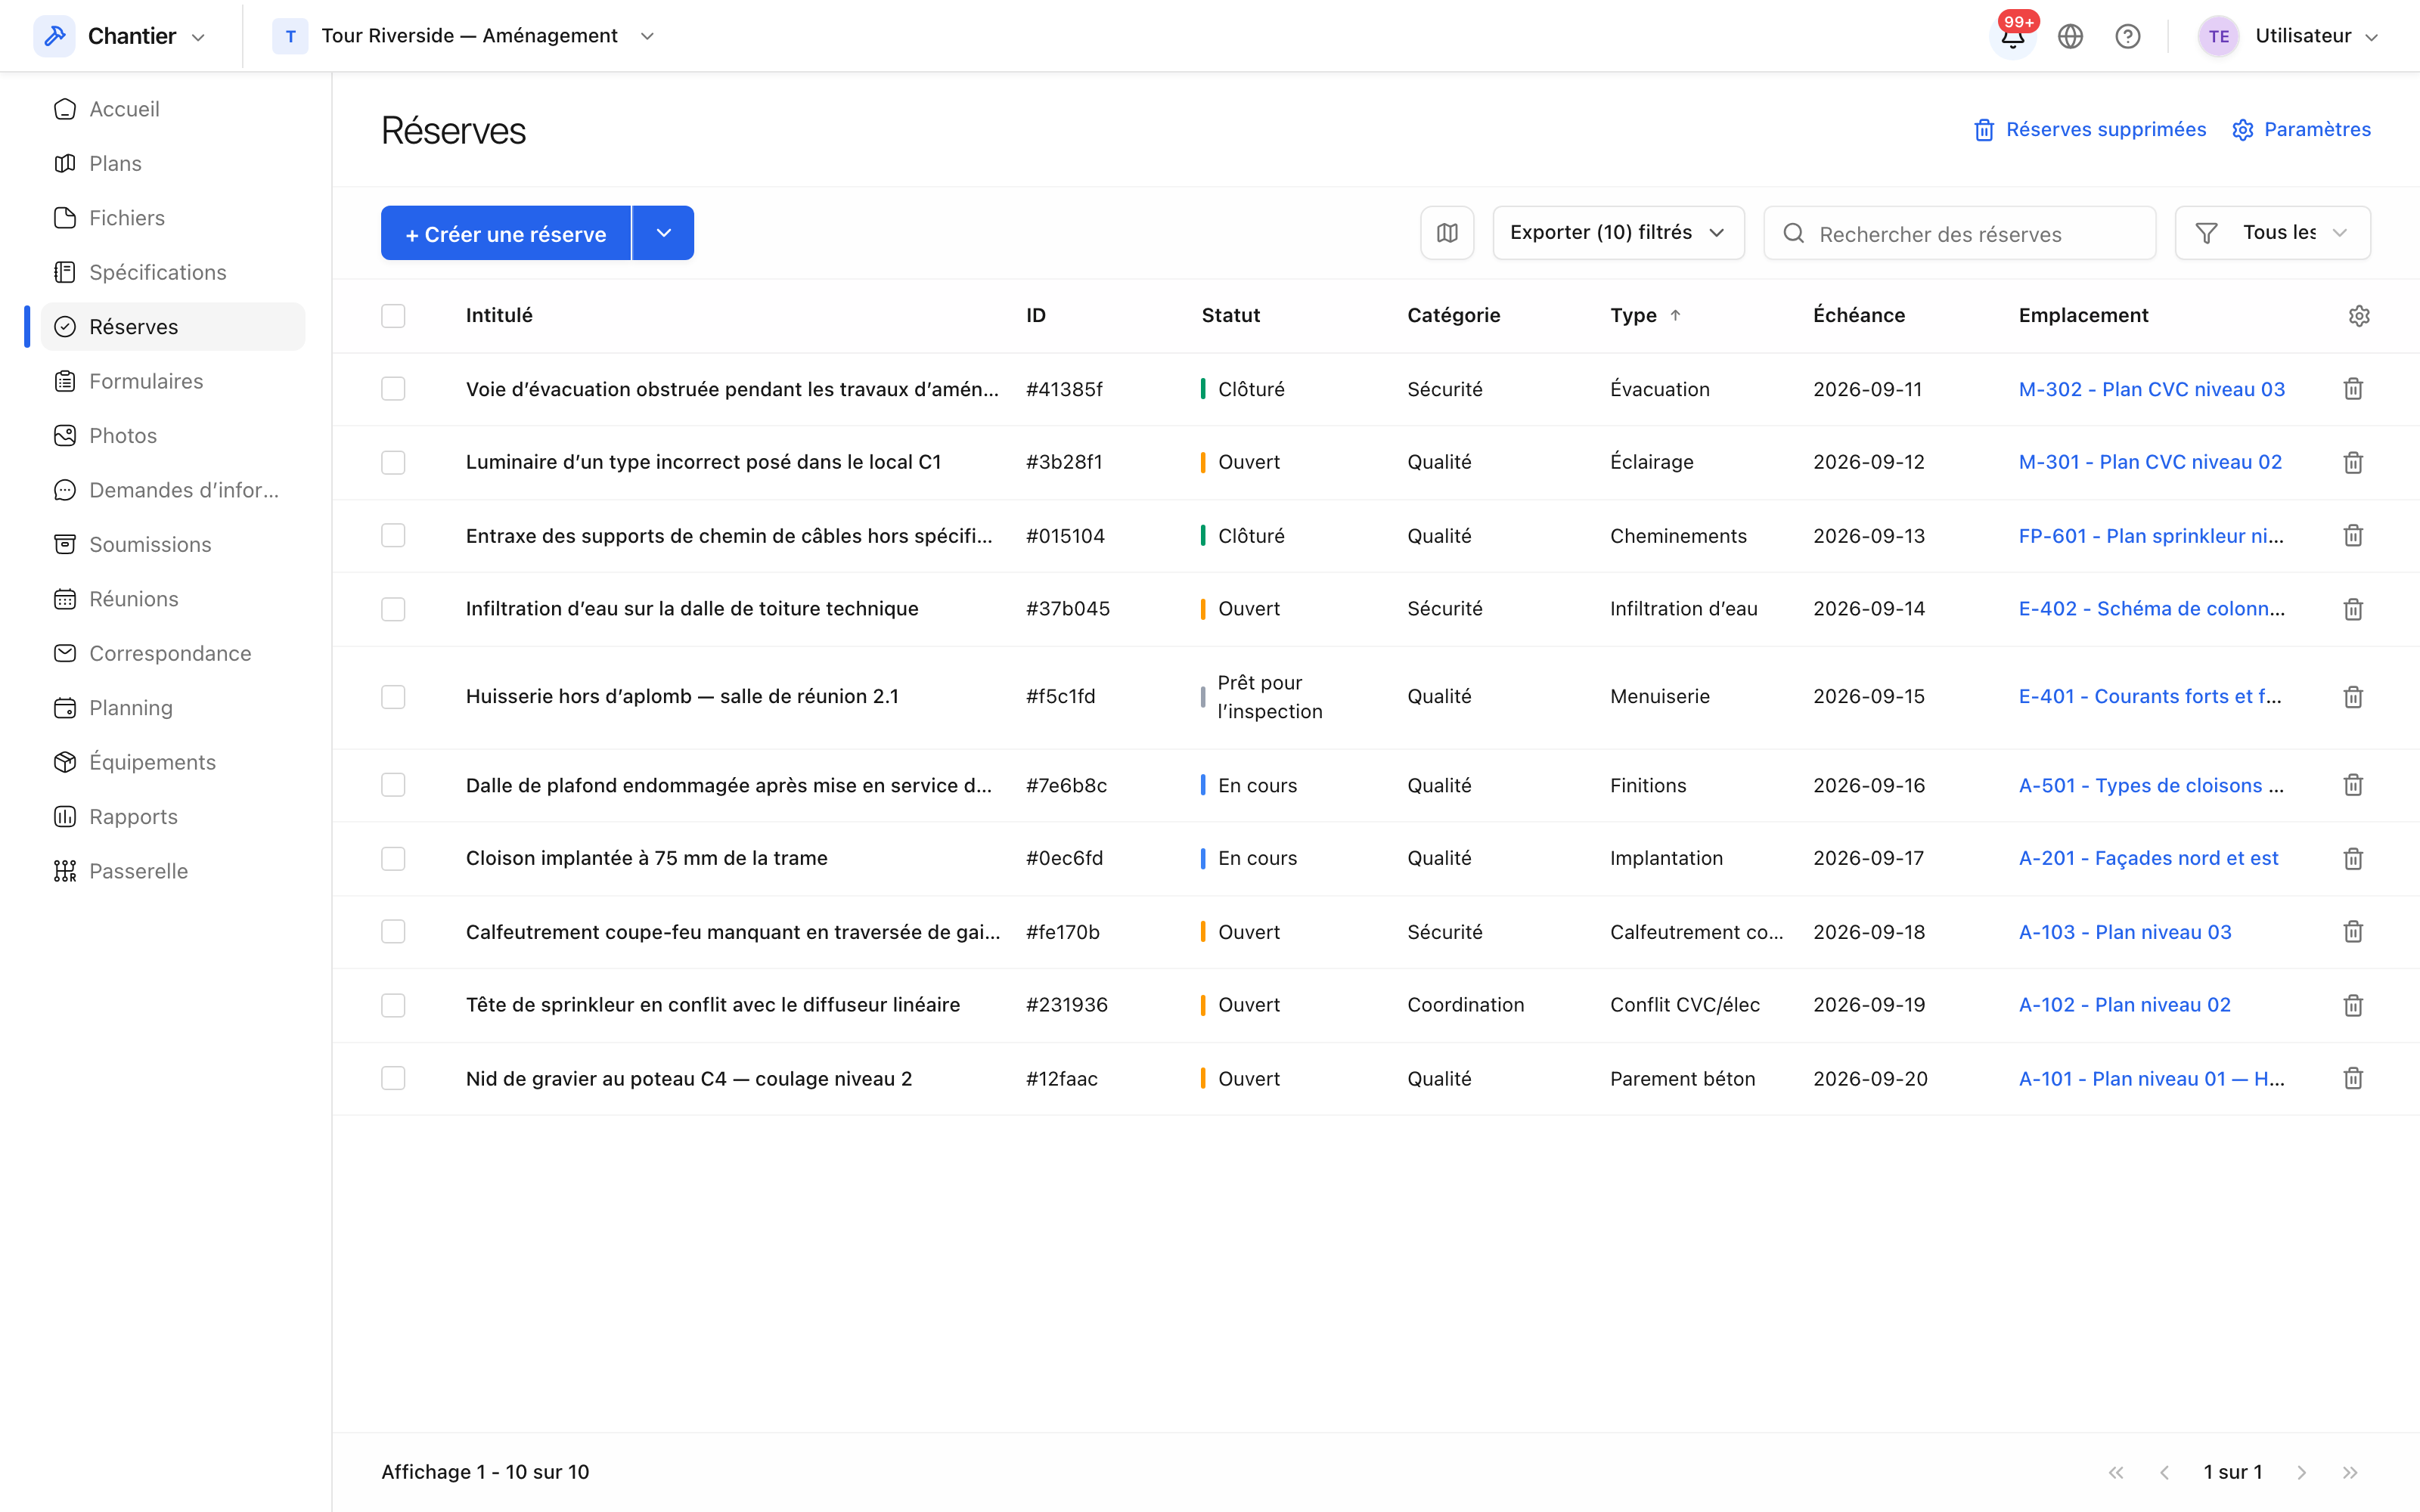
Task: Select the Tête de sprinkleur row checkbox
Action: tap(393, 1005)
